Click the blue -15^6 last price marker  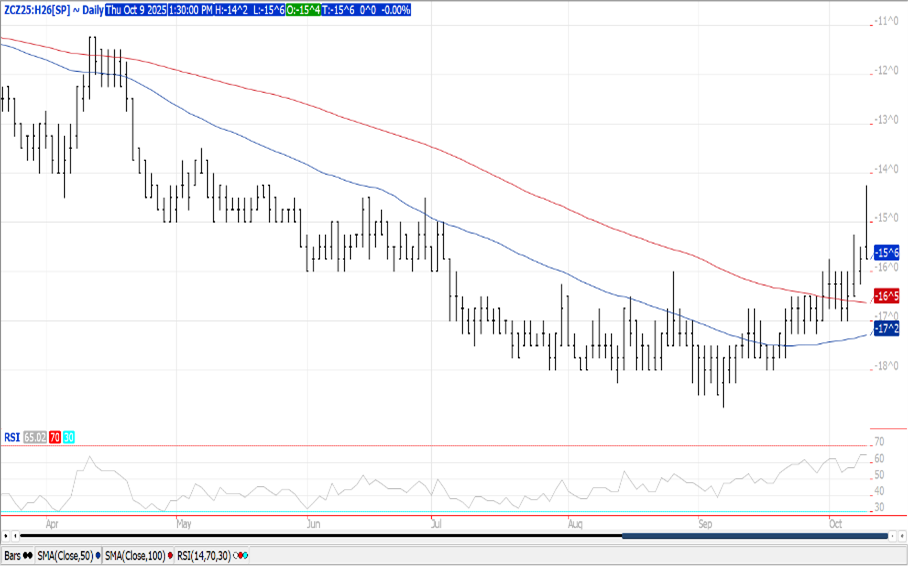pyautogui.click(x=886, y=252)
